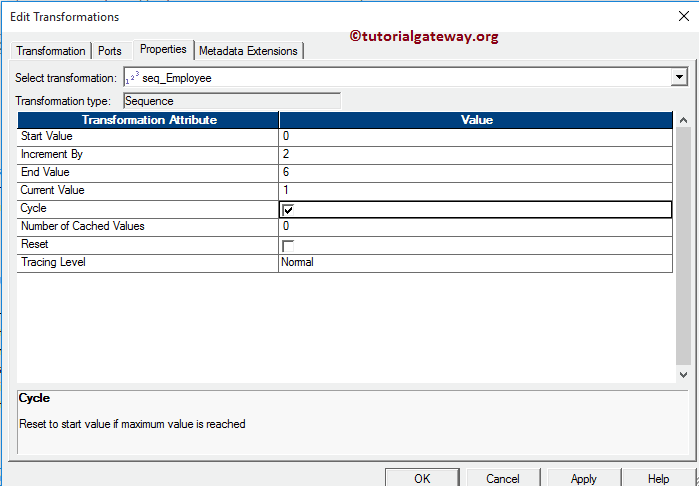Click the Start Value cell showing 0
699x486 pixels.
pos(475,136)
